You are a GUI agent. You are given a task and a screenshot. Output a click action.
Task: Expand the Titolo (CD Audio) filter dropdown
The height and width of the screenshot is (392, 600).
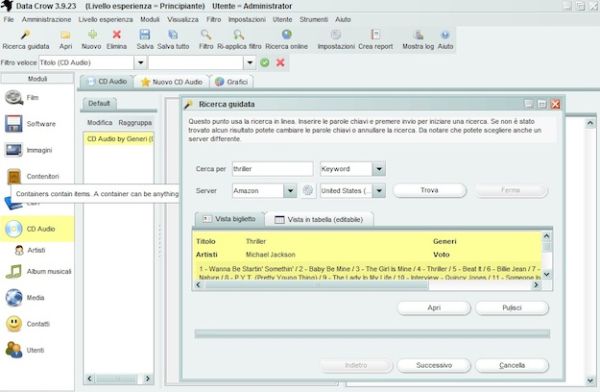[x=140, y=62]
